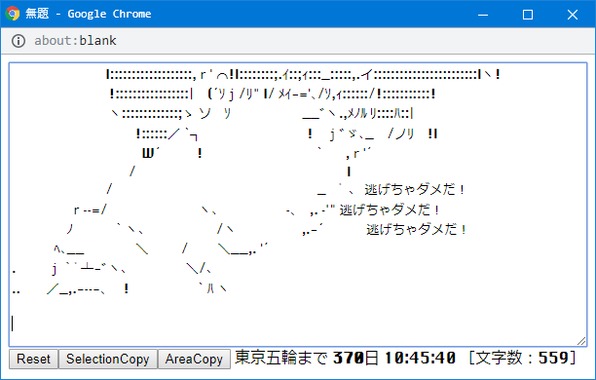Click the SelectionCopy button
The width and height of the screenshot is (596, 380).
tap(108, 359)
